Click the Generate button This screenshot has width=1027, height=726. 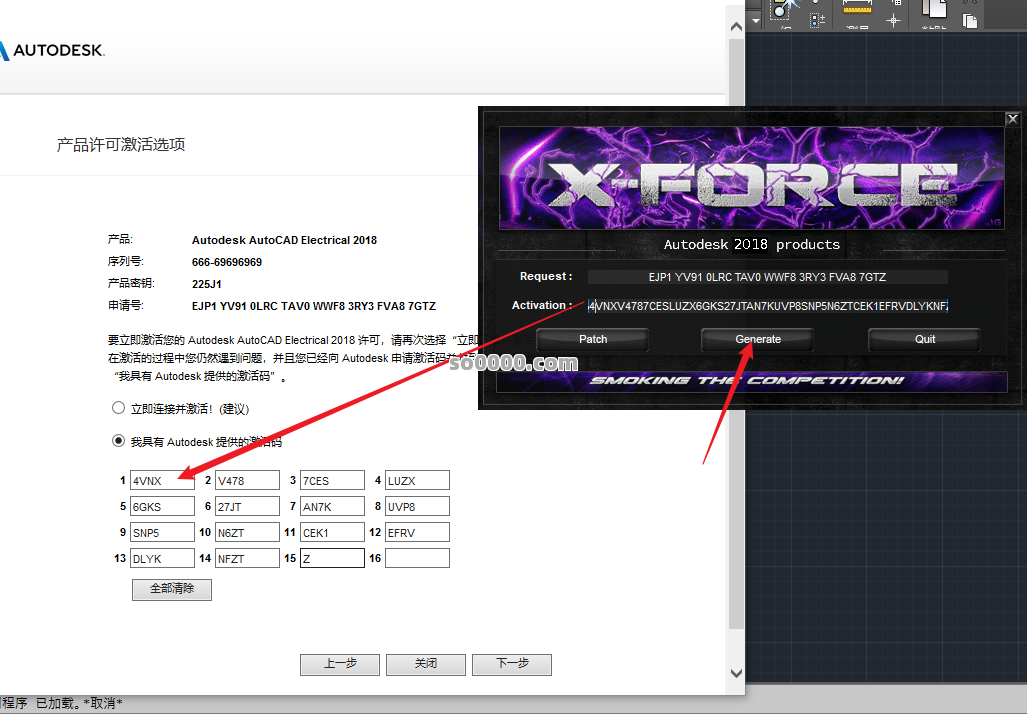758,339
